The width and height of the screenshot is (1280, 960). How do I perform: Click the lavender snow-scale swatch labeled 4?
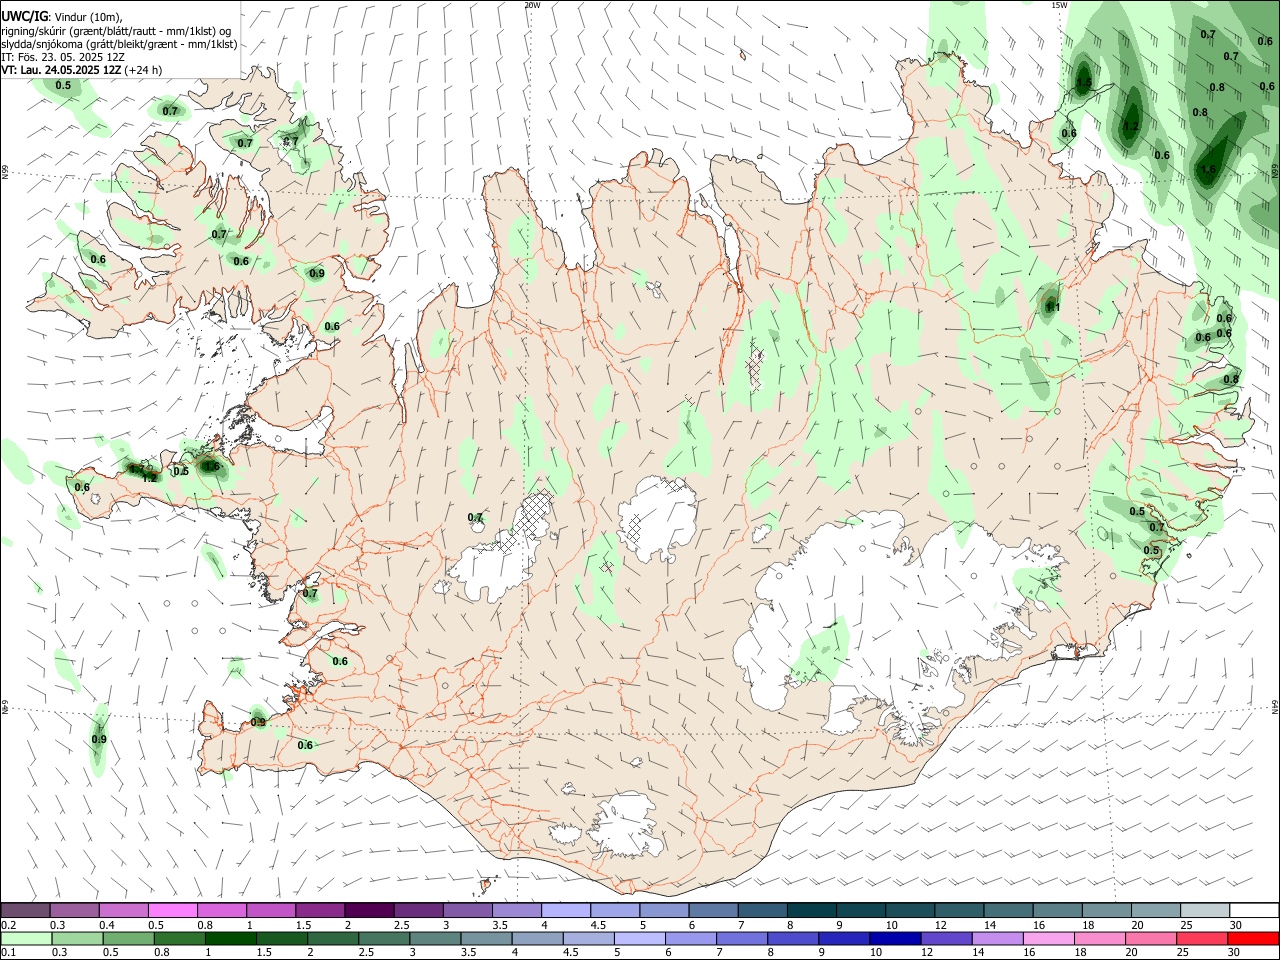pyautogui.click(x=564, y=910)
